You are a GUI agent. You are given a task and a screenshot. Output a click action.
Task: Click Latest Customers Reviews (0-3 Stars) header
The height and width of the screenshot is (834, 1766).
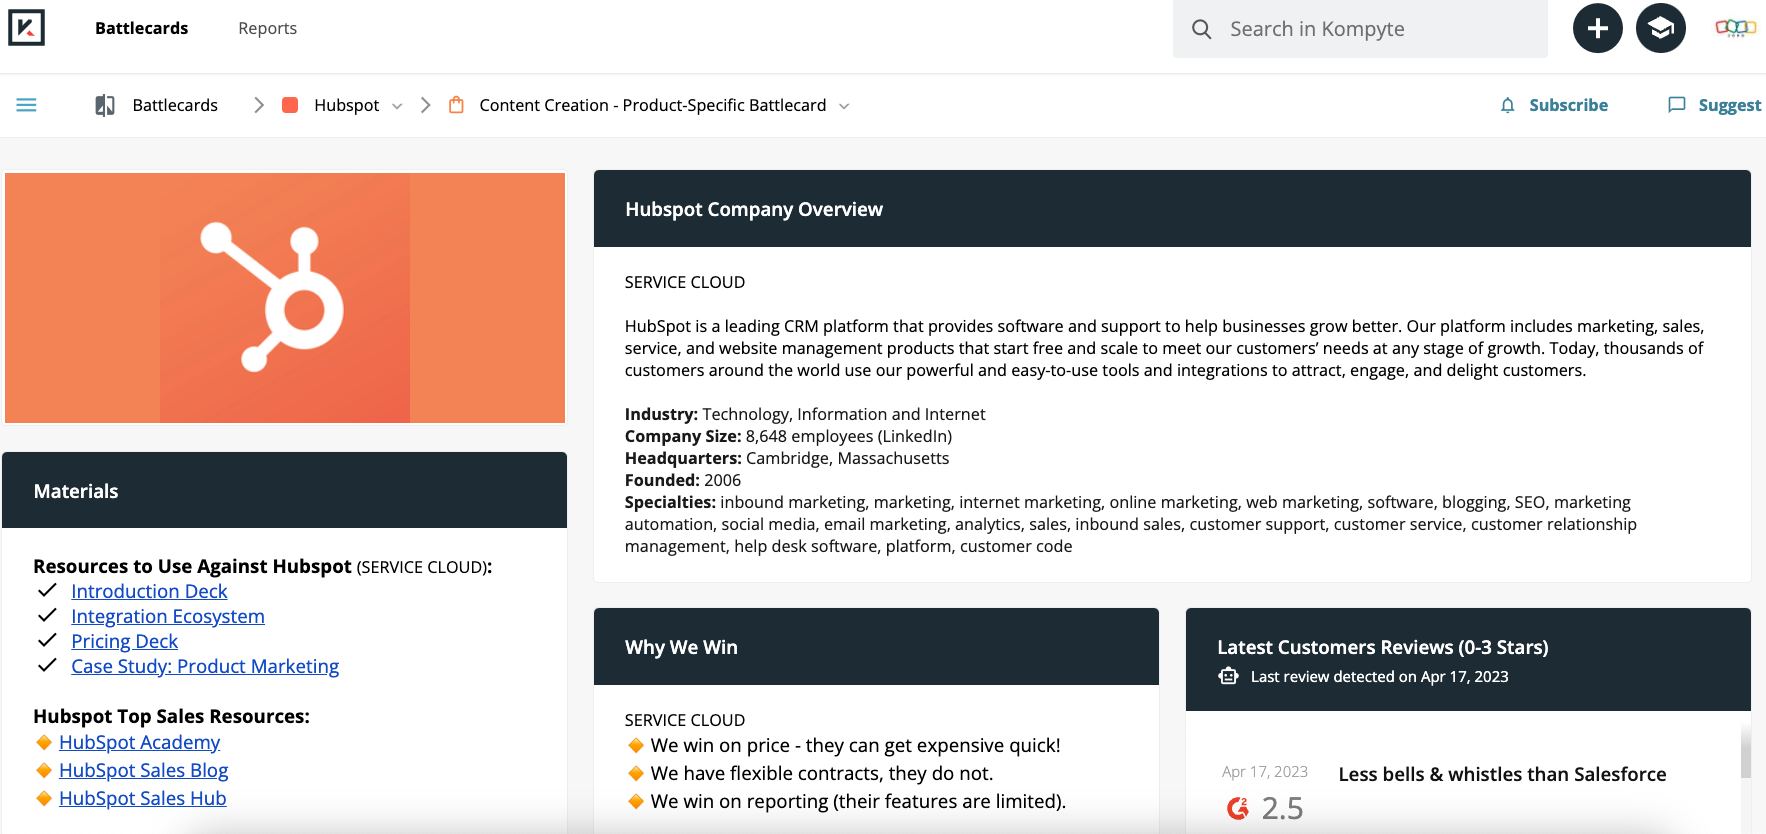[x=1383, y=647]
